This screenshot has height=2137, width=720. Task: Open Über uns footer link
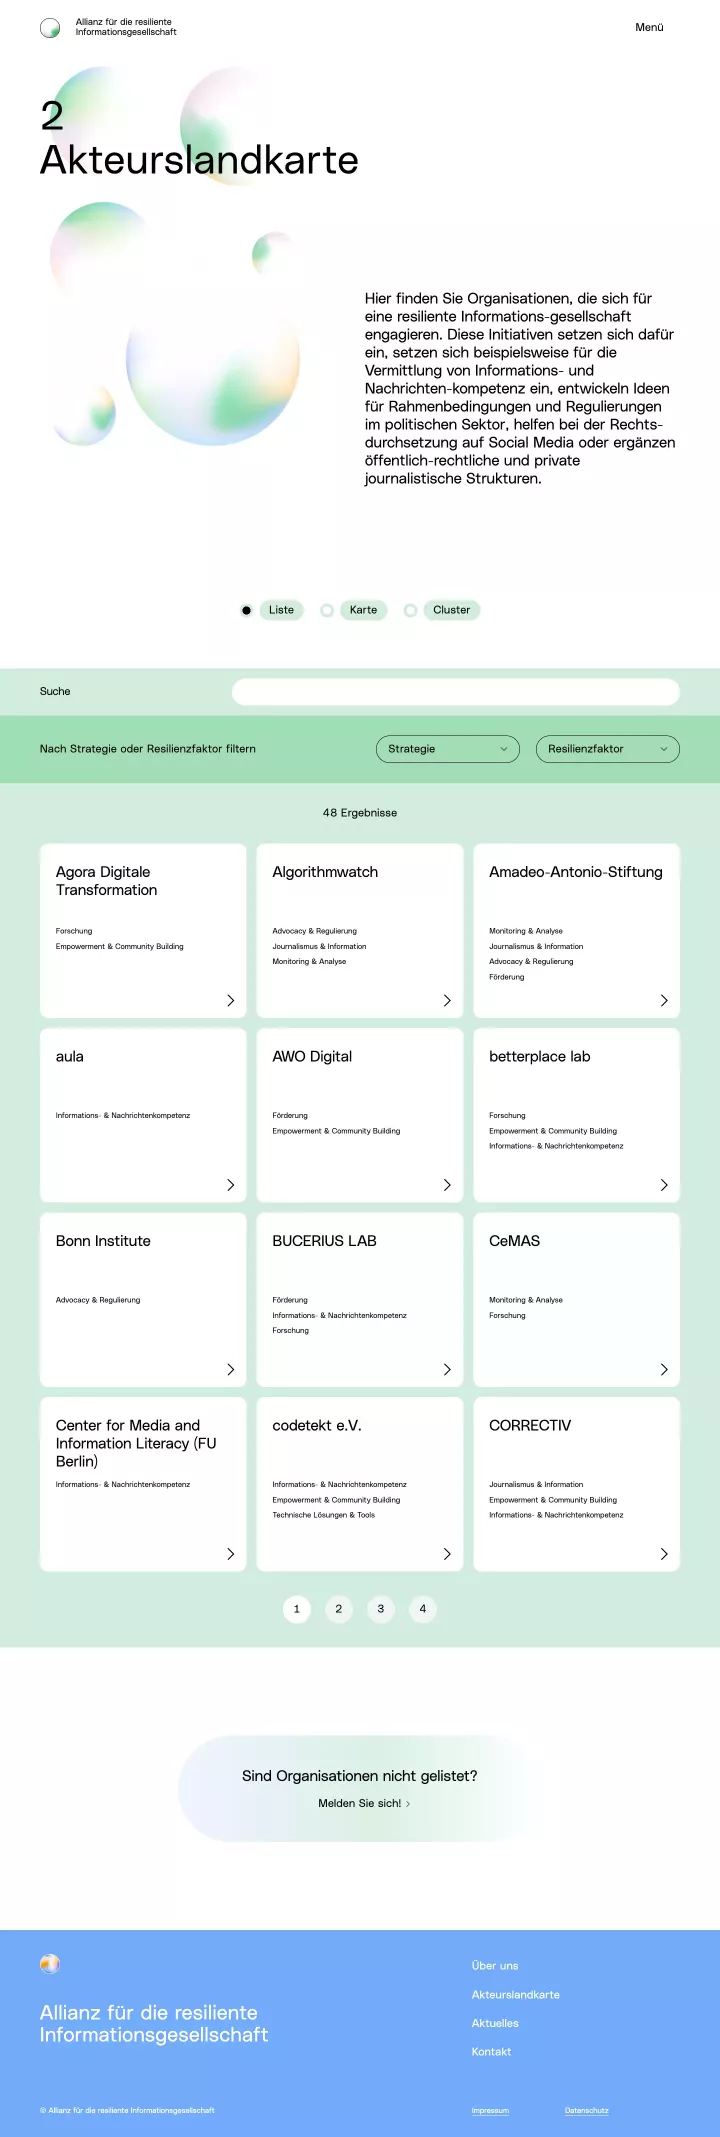click(495, 1965)
